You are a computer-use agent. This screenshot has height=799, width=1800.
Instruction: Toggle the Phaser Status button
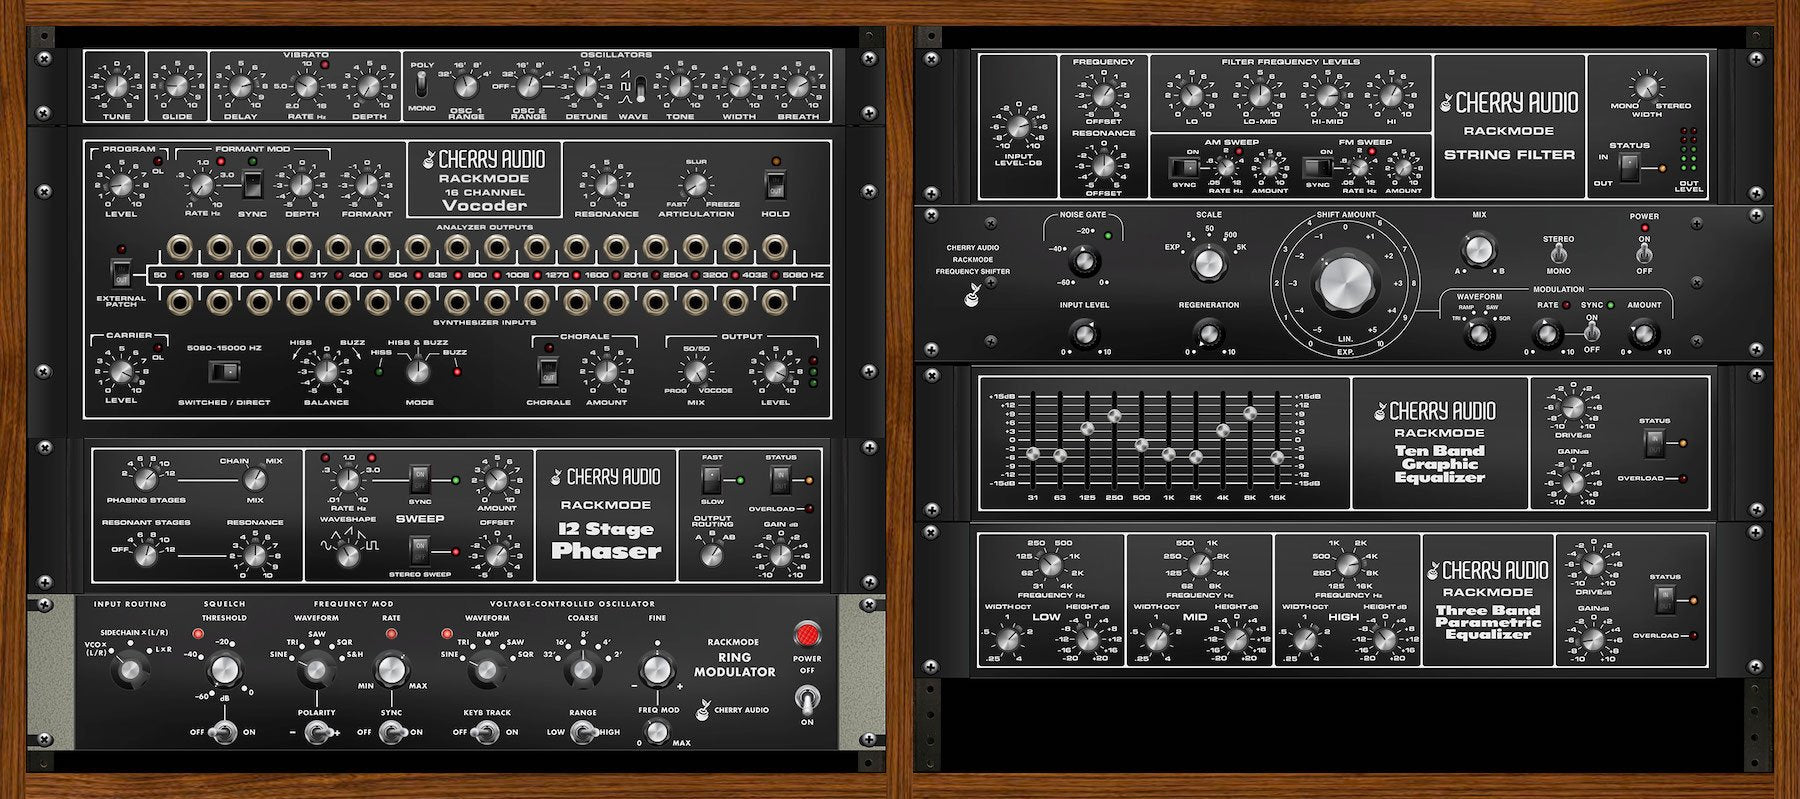click(x=779, y=480)
